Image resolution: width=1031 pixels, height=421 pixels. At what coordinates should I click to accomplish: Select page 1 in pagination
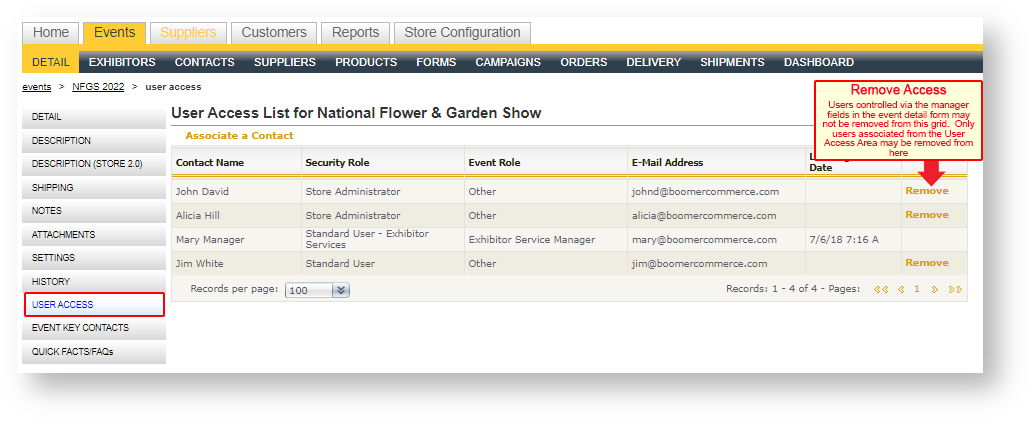point(916,289)
